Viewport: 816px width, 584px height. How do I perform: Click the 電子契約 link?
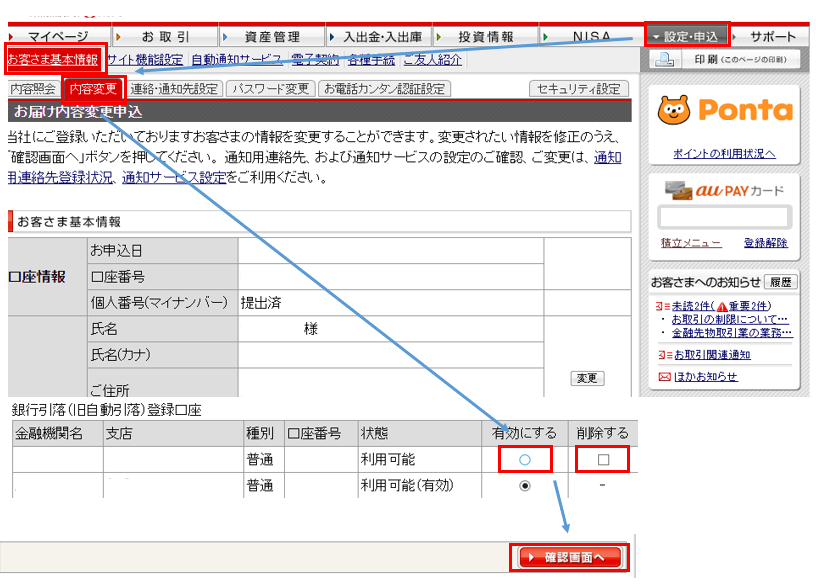click(315, 60)
